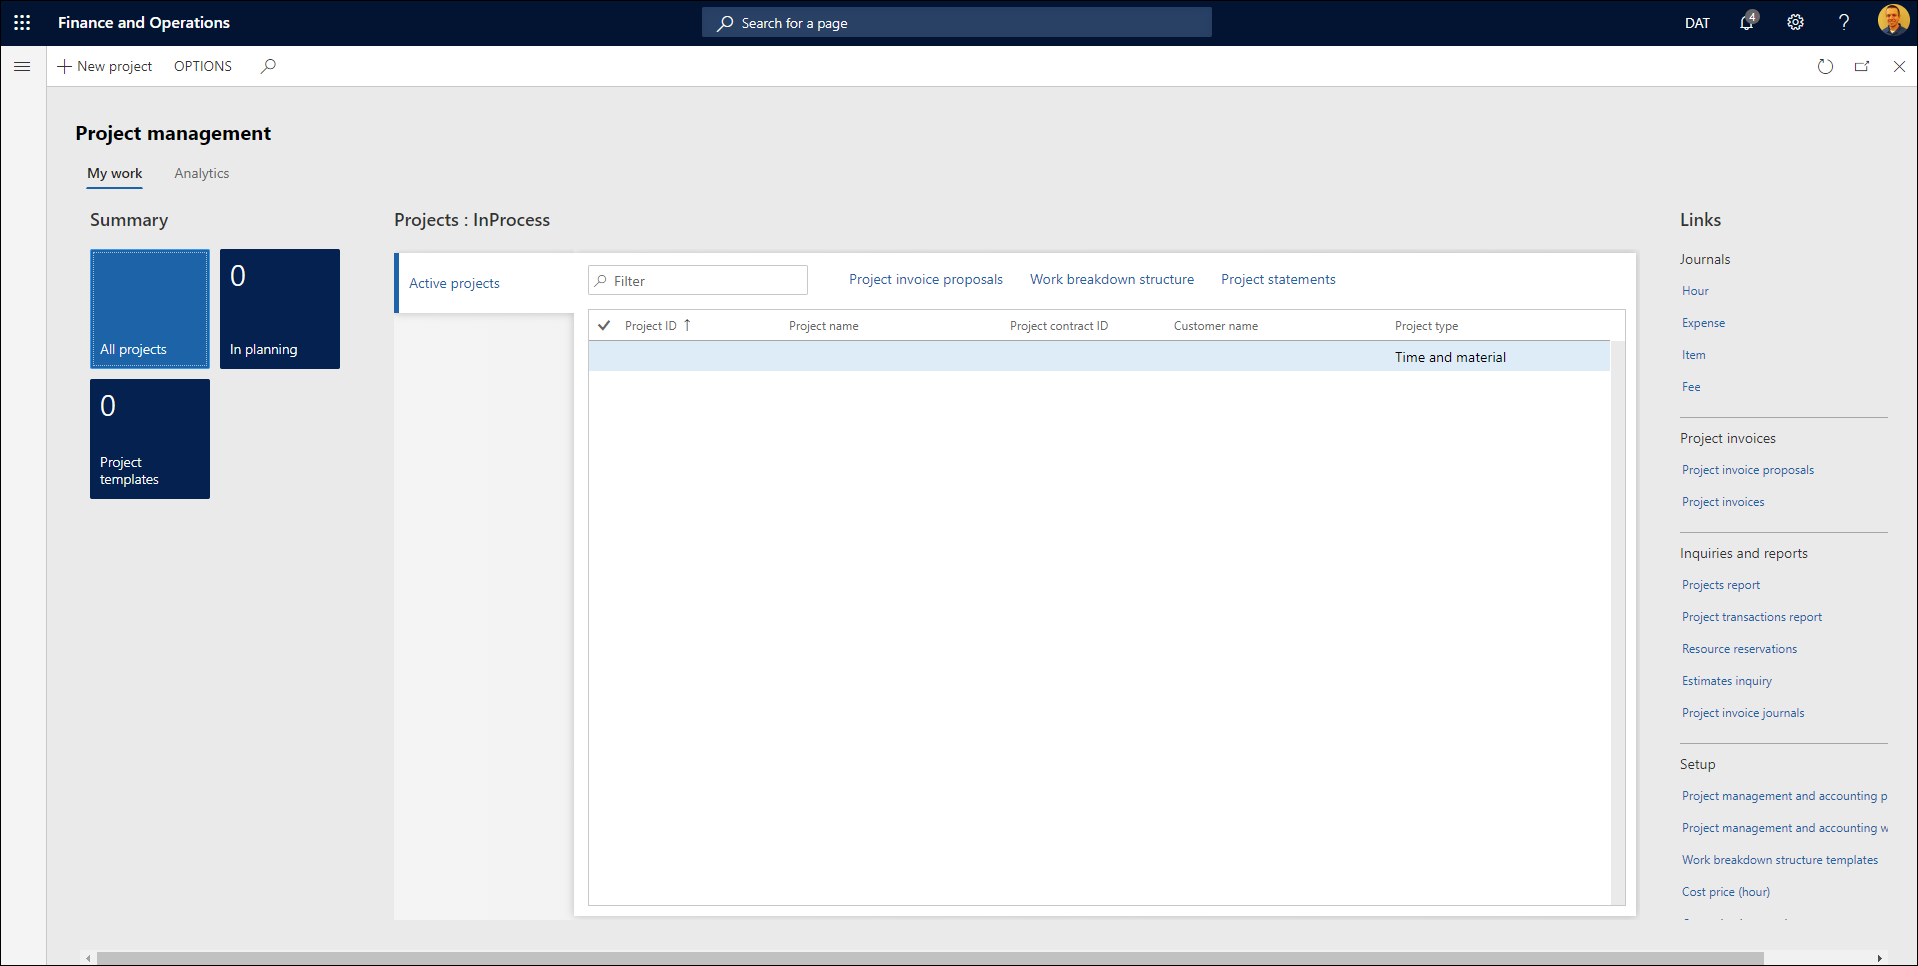This screenshot has height=966, width=1918.
Task: Open Project invoice proposals above the grid
Action: tap(926, 279)
